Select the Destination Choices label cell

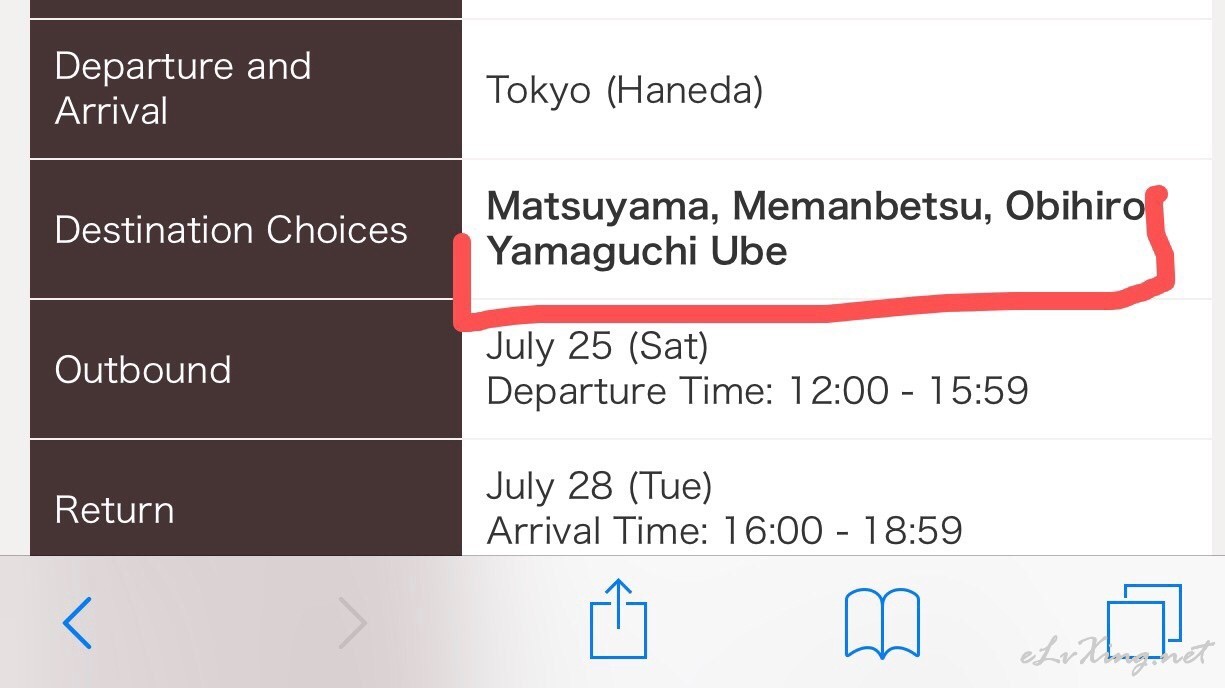(246, 229)
